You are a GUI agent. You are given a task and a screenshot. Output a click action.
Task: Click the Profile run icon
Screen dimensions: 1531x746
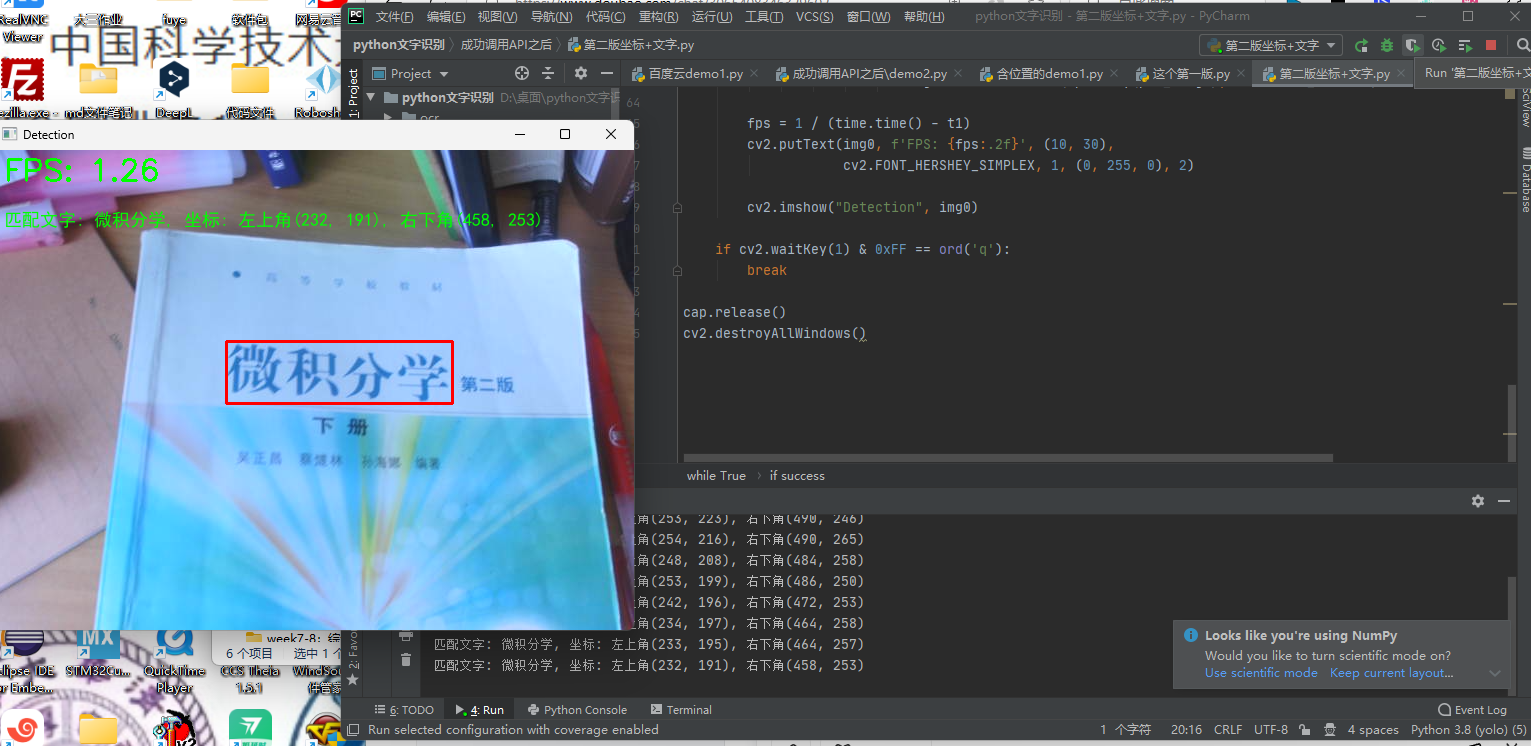click(x=1438, y=45)
